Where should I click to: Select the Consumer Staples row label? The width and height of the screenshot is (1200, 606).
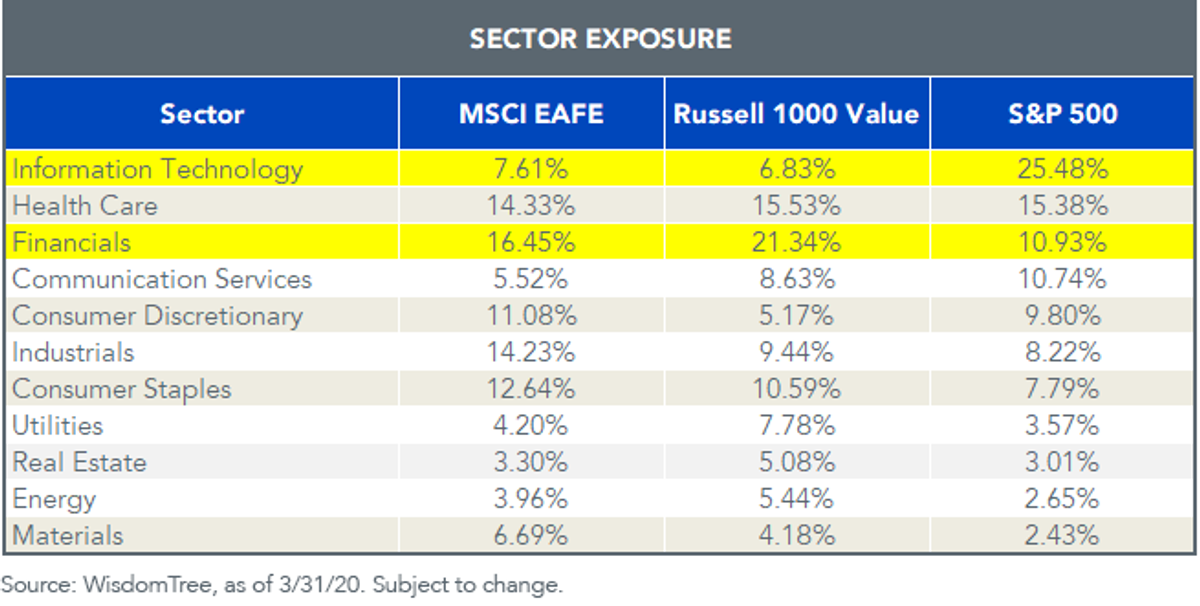tap(122, 389)
